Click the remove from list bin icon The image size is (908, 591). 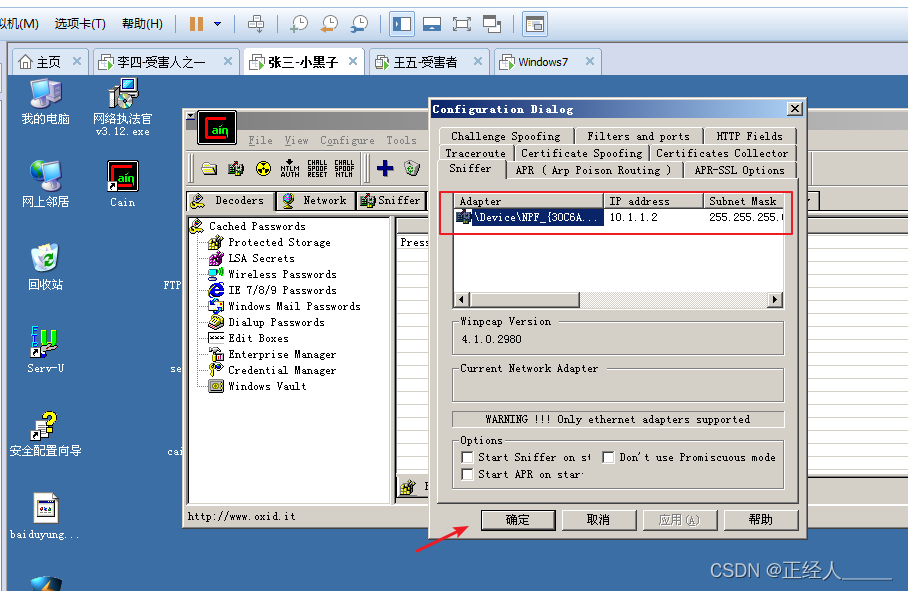412,168
